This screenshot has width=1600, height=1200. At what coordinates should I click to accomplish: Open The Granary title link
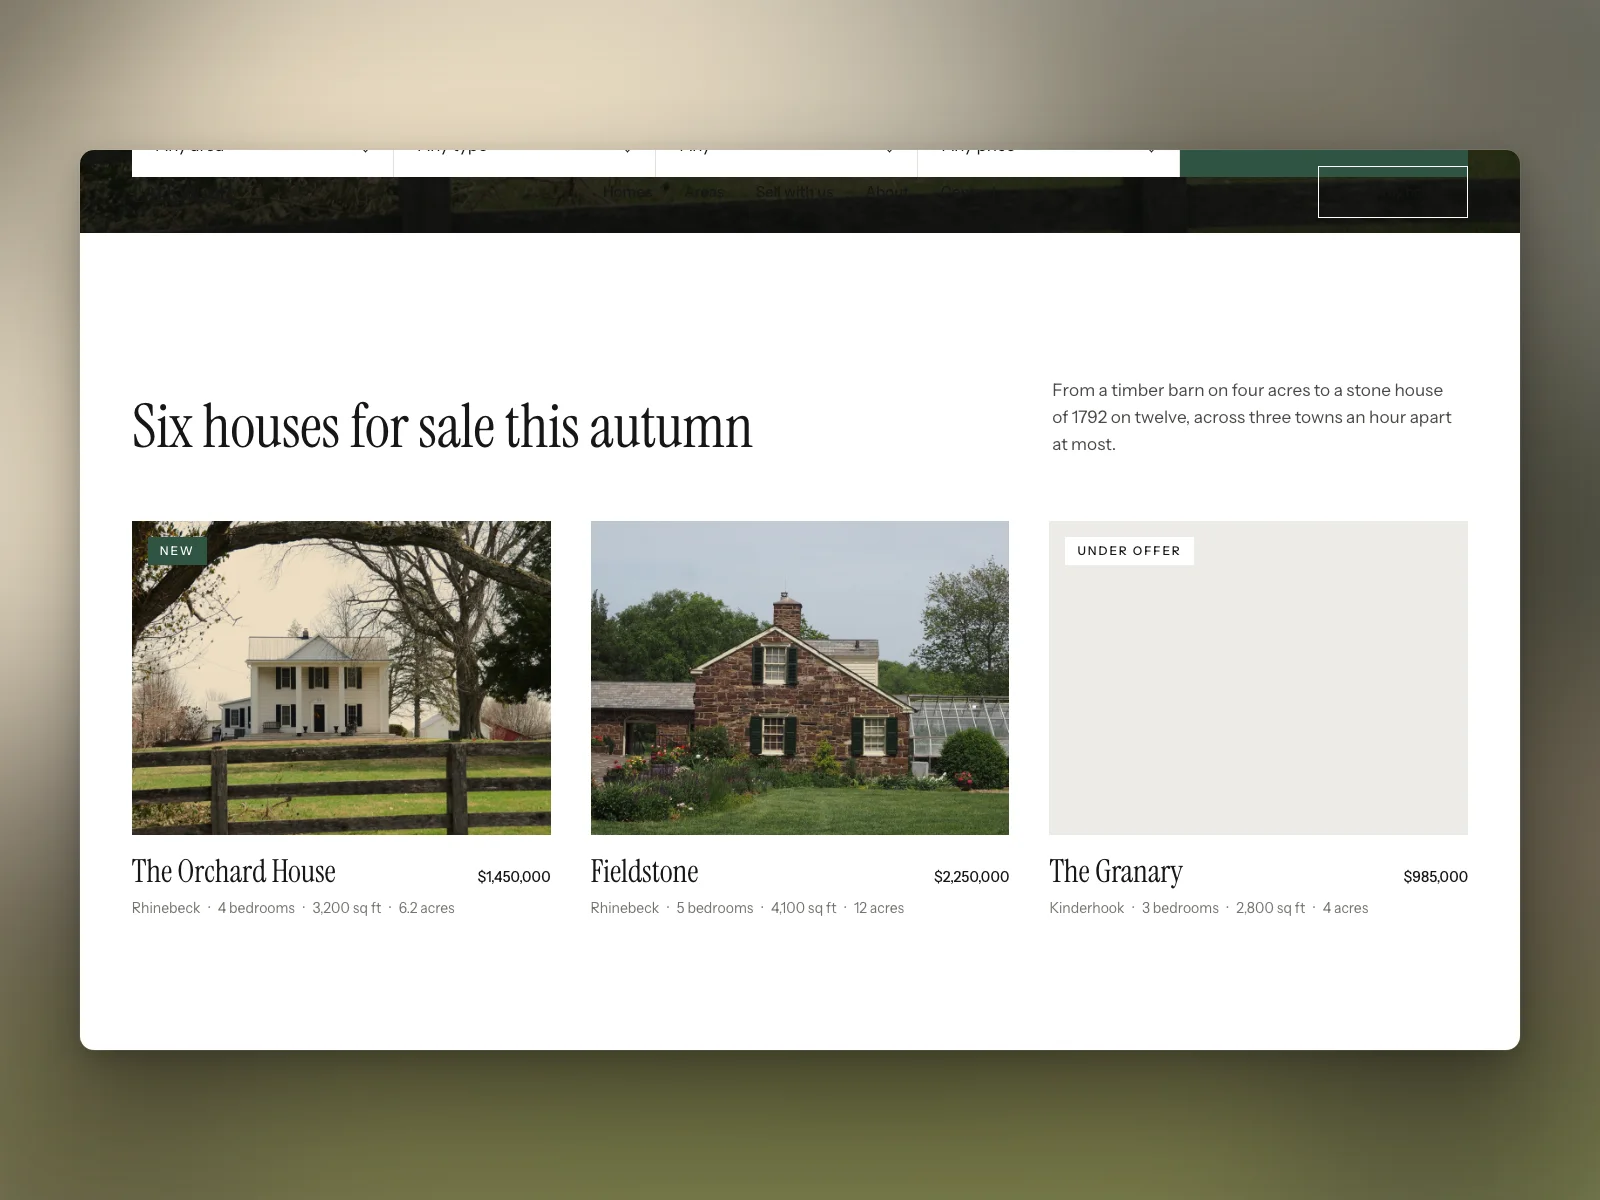pyautogui.click(x=1116, y=872)
